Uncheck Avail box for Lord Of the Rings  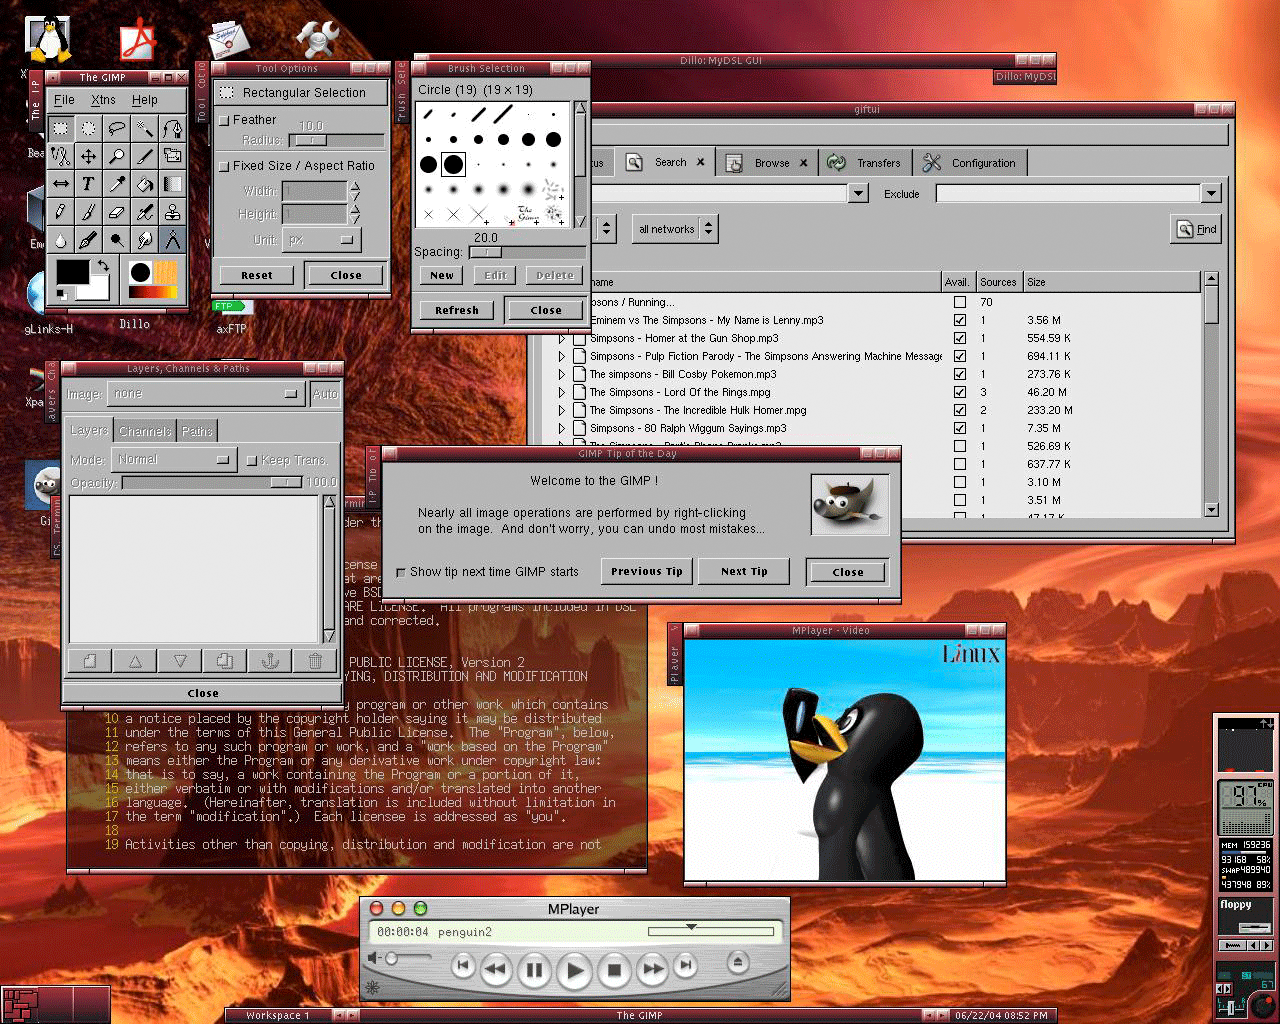pos(960,392)
